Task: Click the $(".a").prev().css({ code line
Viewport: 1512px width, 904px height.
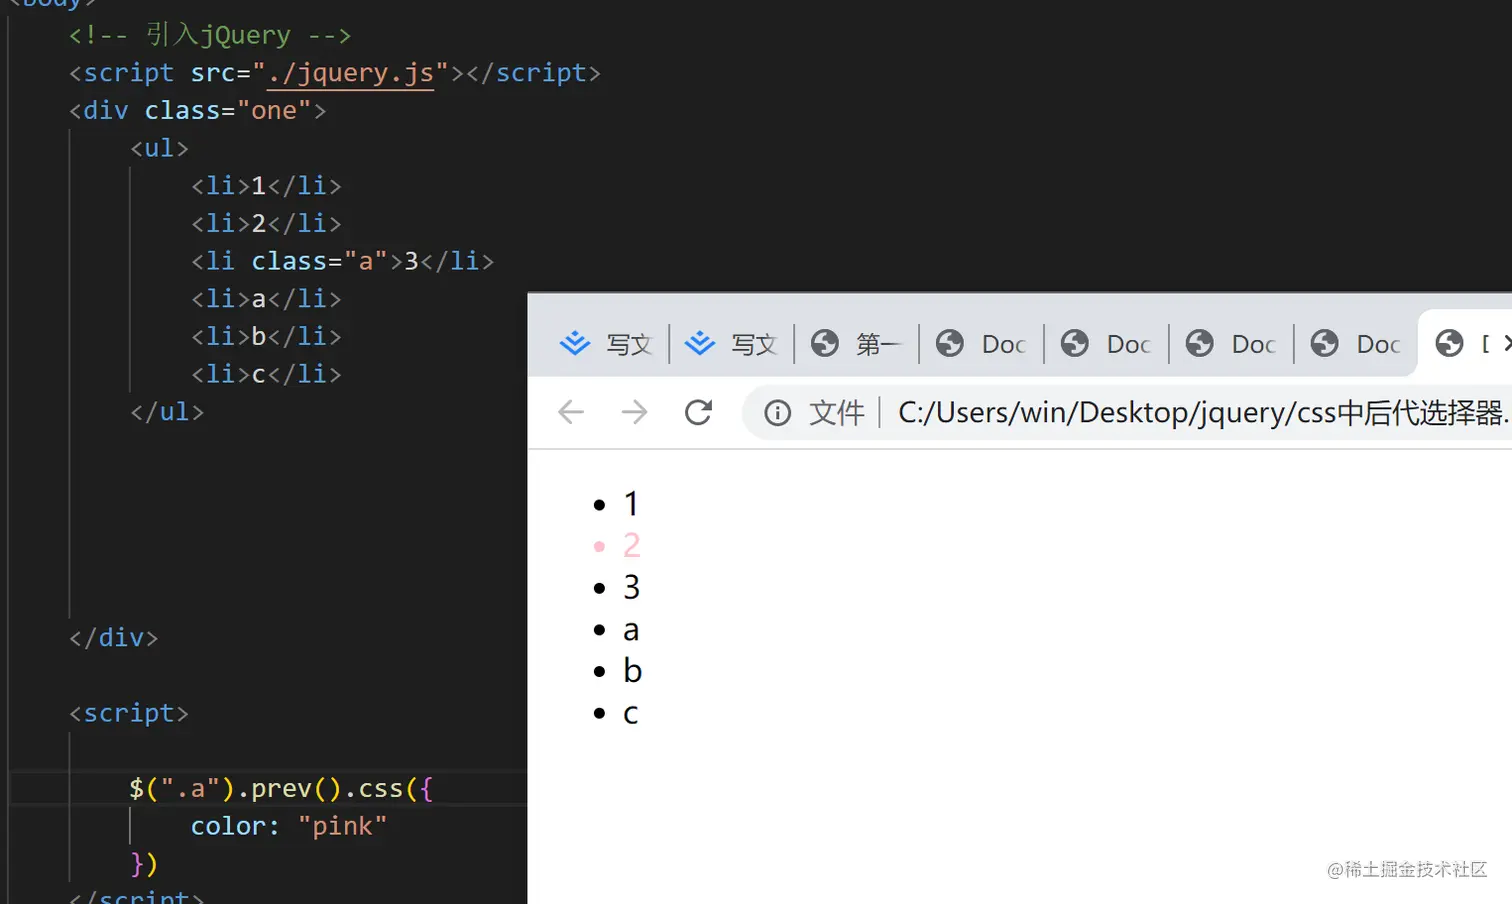Action: point(281,789)
